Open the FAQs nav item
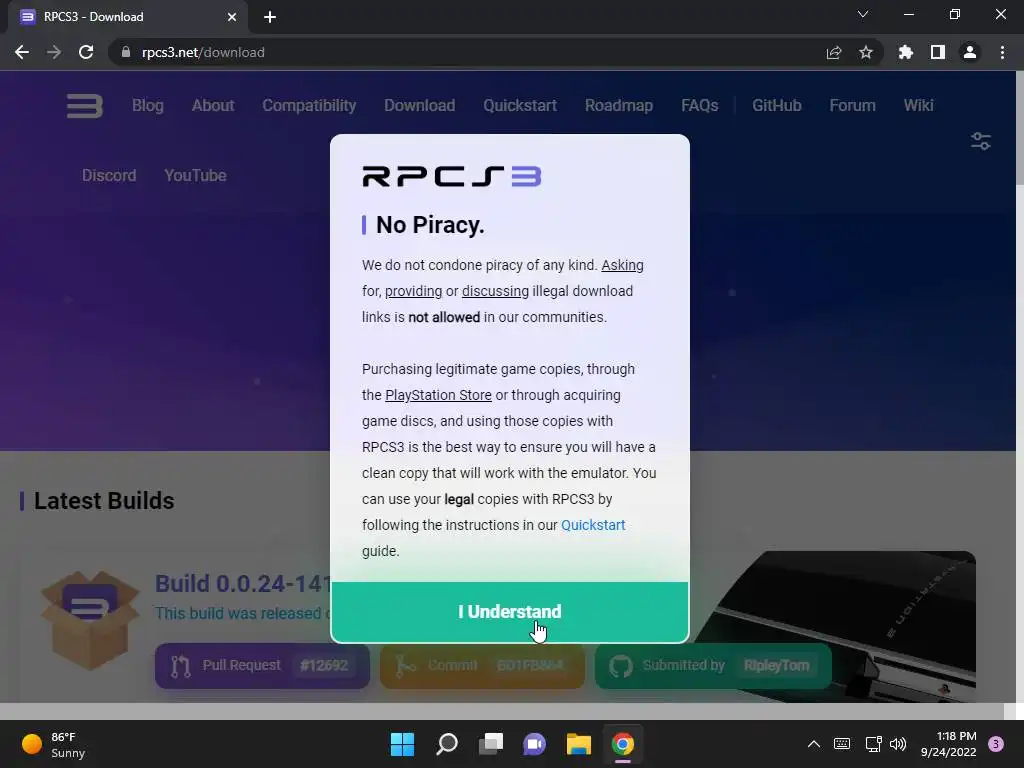The width and height of the screenshot is (1024, 768). tap(699, 105)
